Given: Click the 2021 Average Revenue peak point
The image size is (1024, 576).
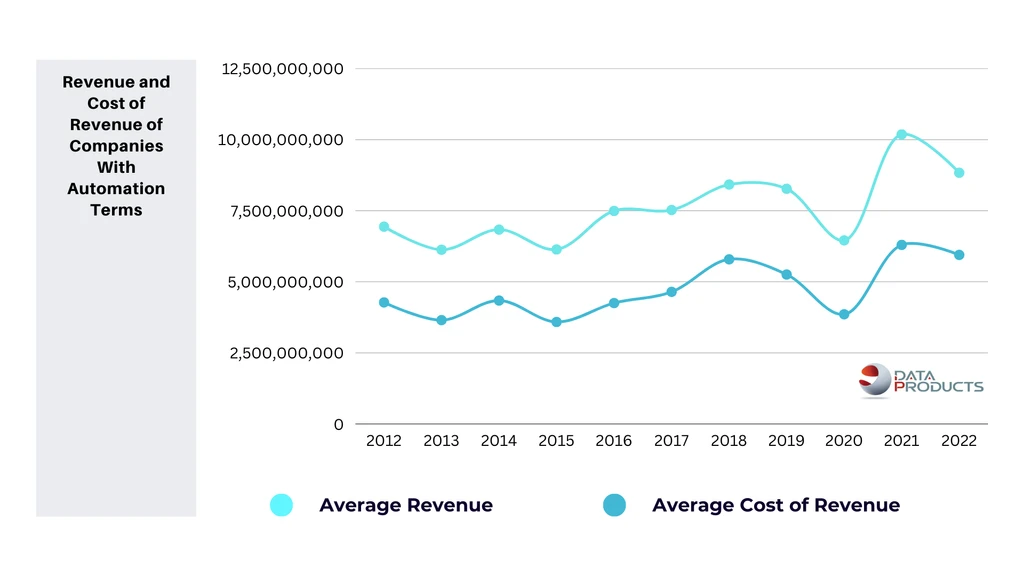Looking at the screenshot, I should 901,134.
